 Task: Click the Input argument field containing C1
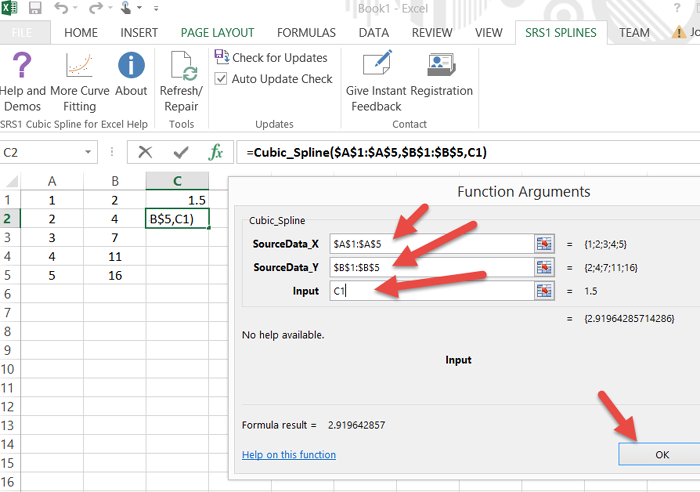[432, 291]
